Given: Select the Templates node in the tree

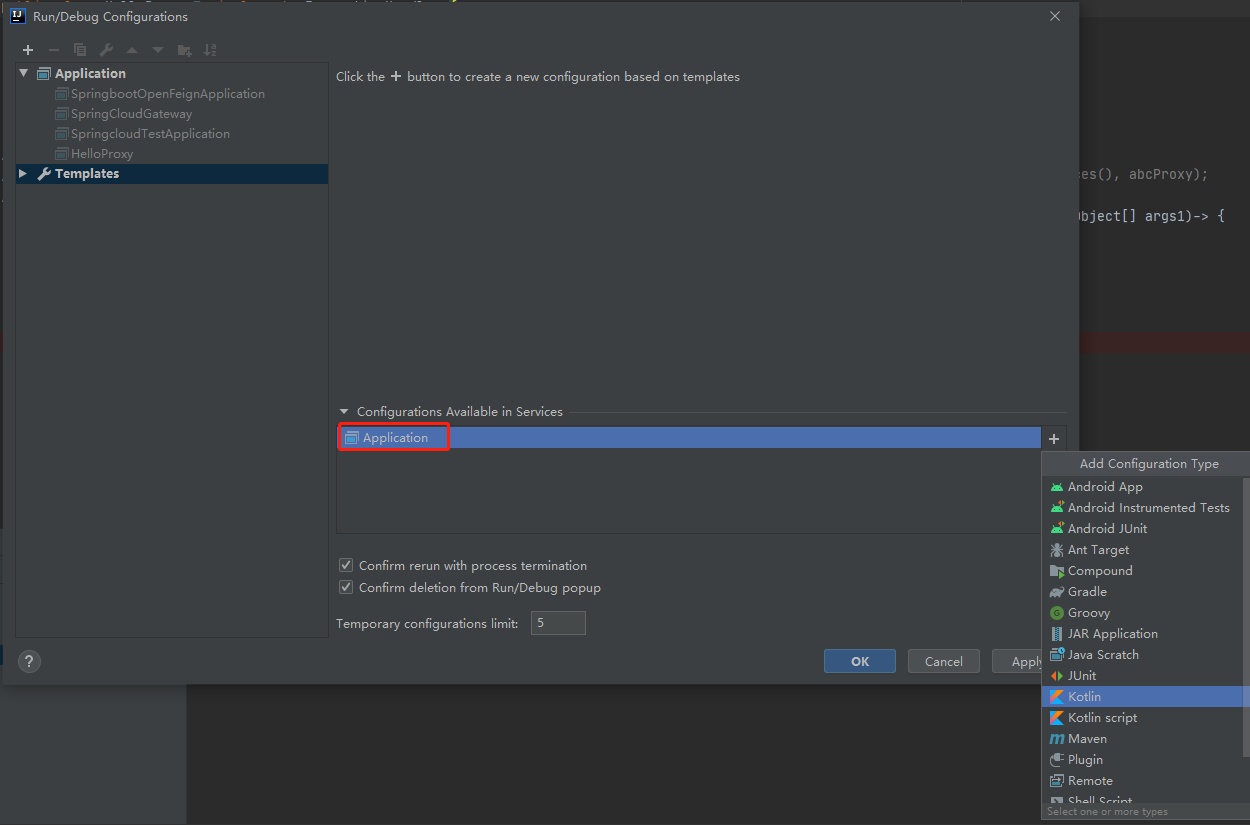Looking at the screenshot, I should pos(172,174).
